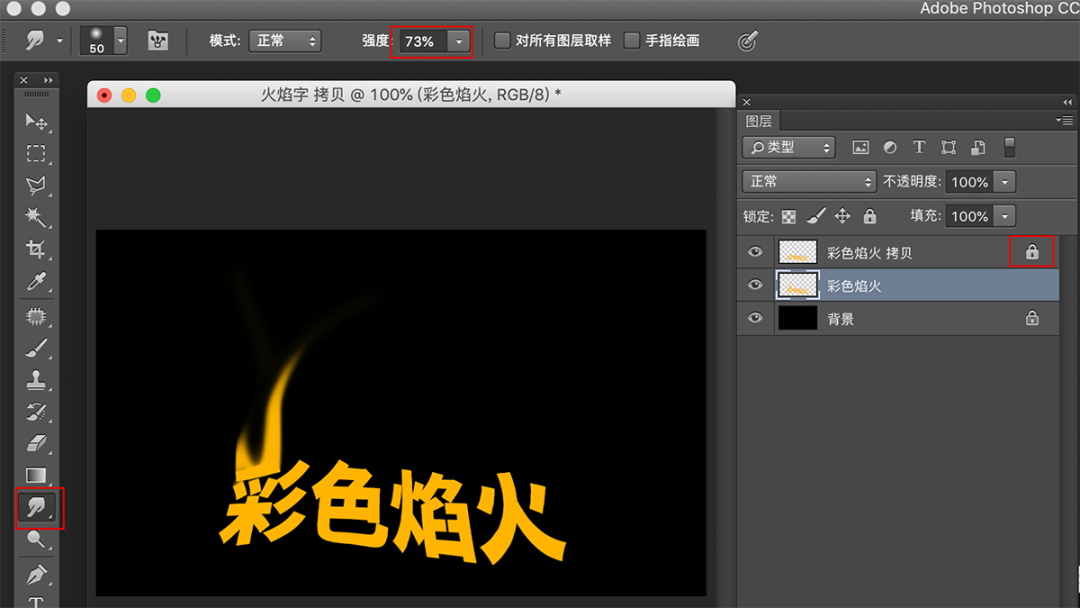
Task: Choose the Clone Stamp tool
Action: point(36,379)
